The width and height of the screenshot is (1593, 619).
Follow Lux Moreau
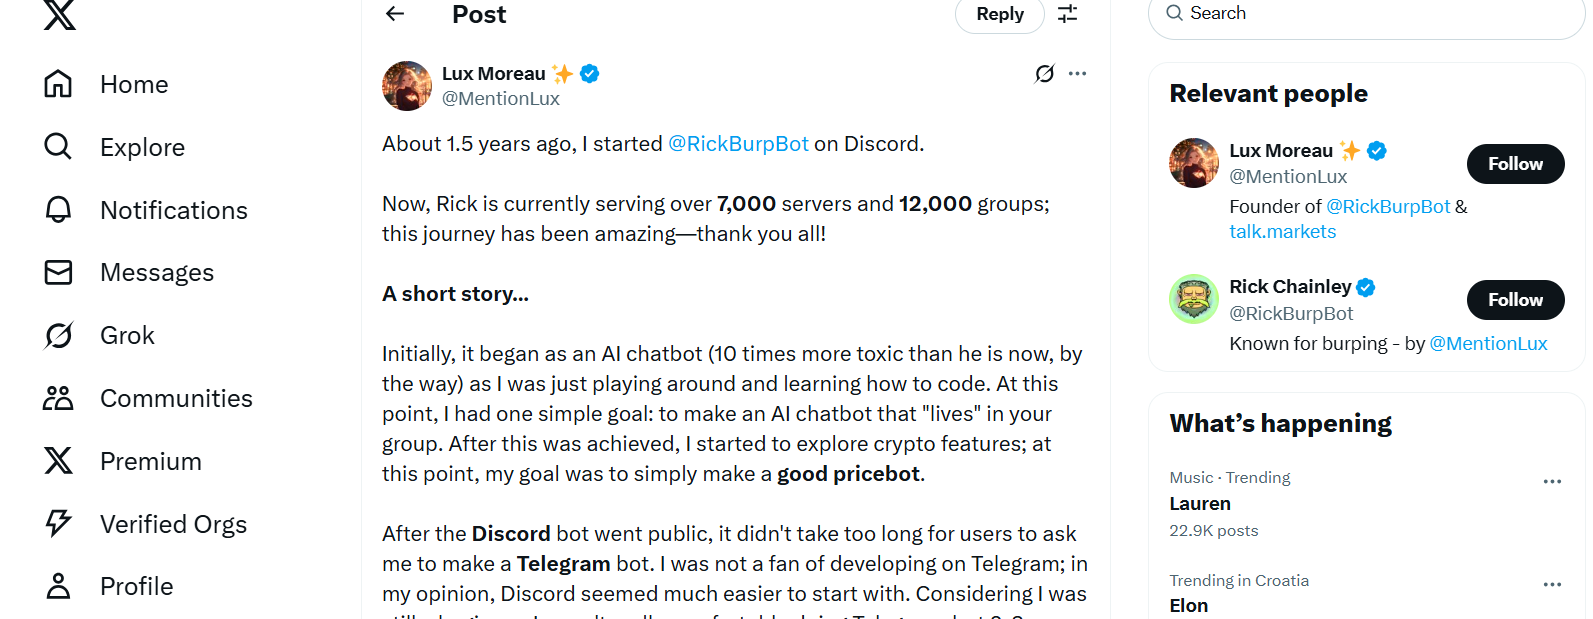click(1515, 164)
